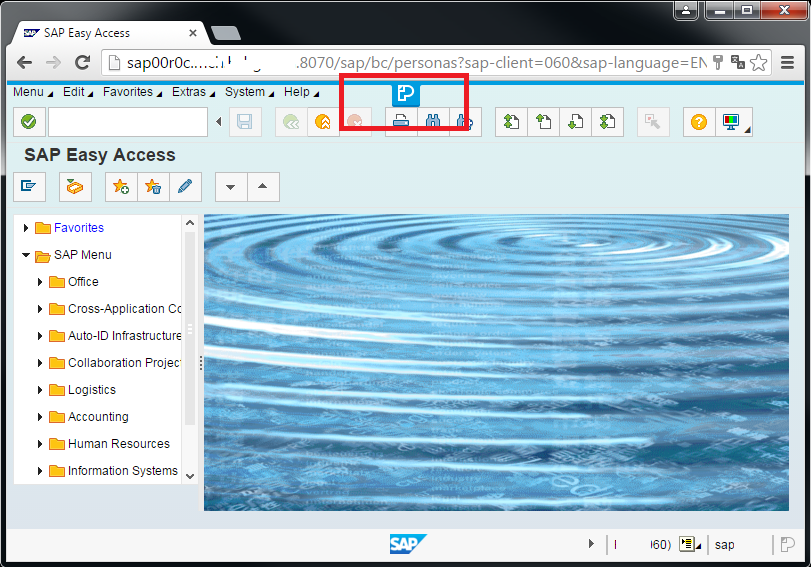Open the Edit menu
Screen dimensions: 811x567
78,92
